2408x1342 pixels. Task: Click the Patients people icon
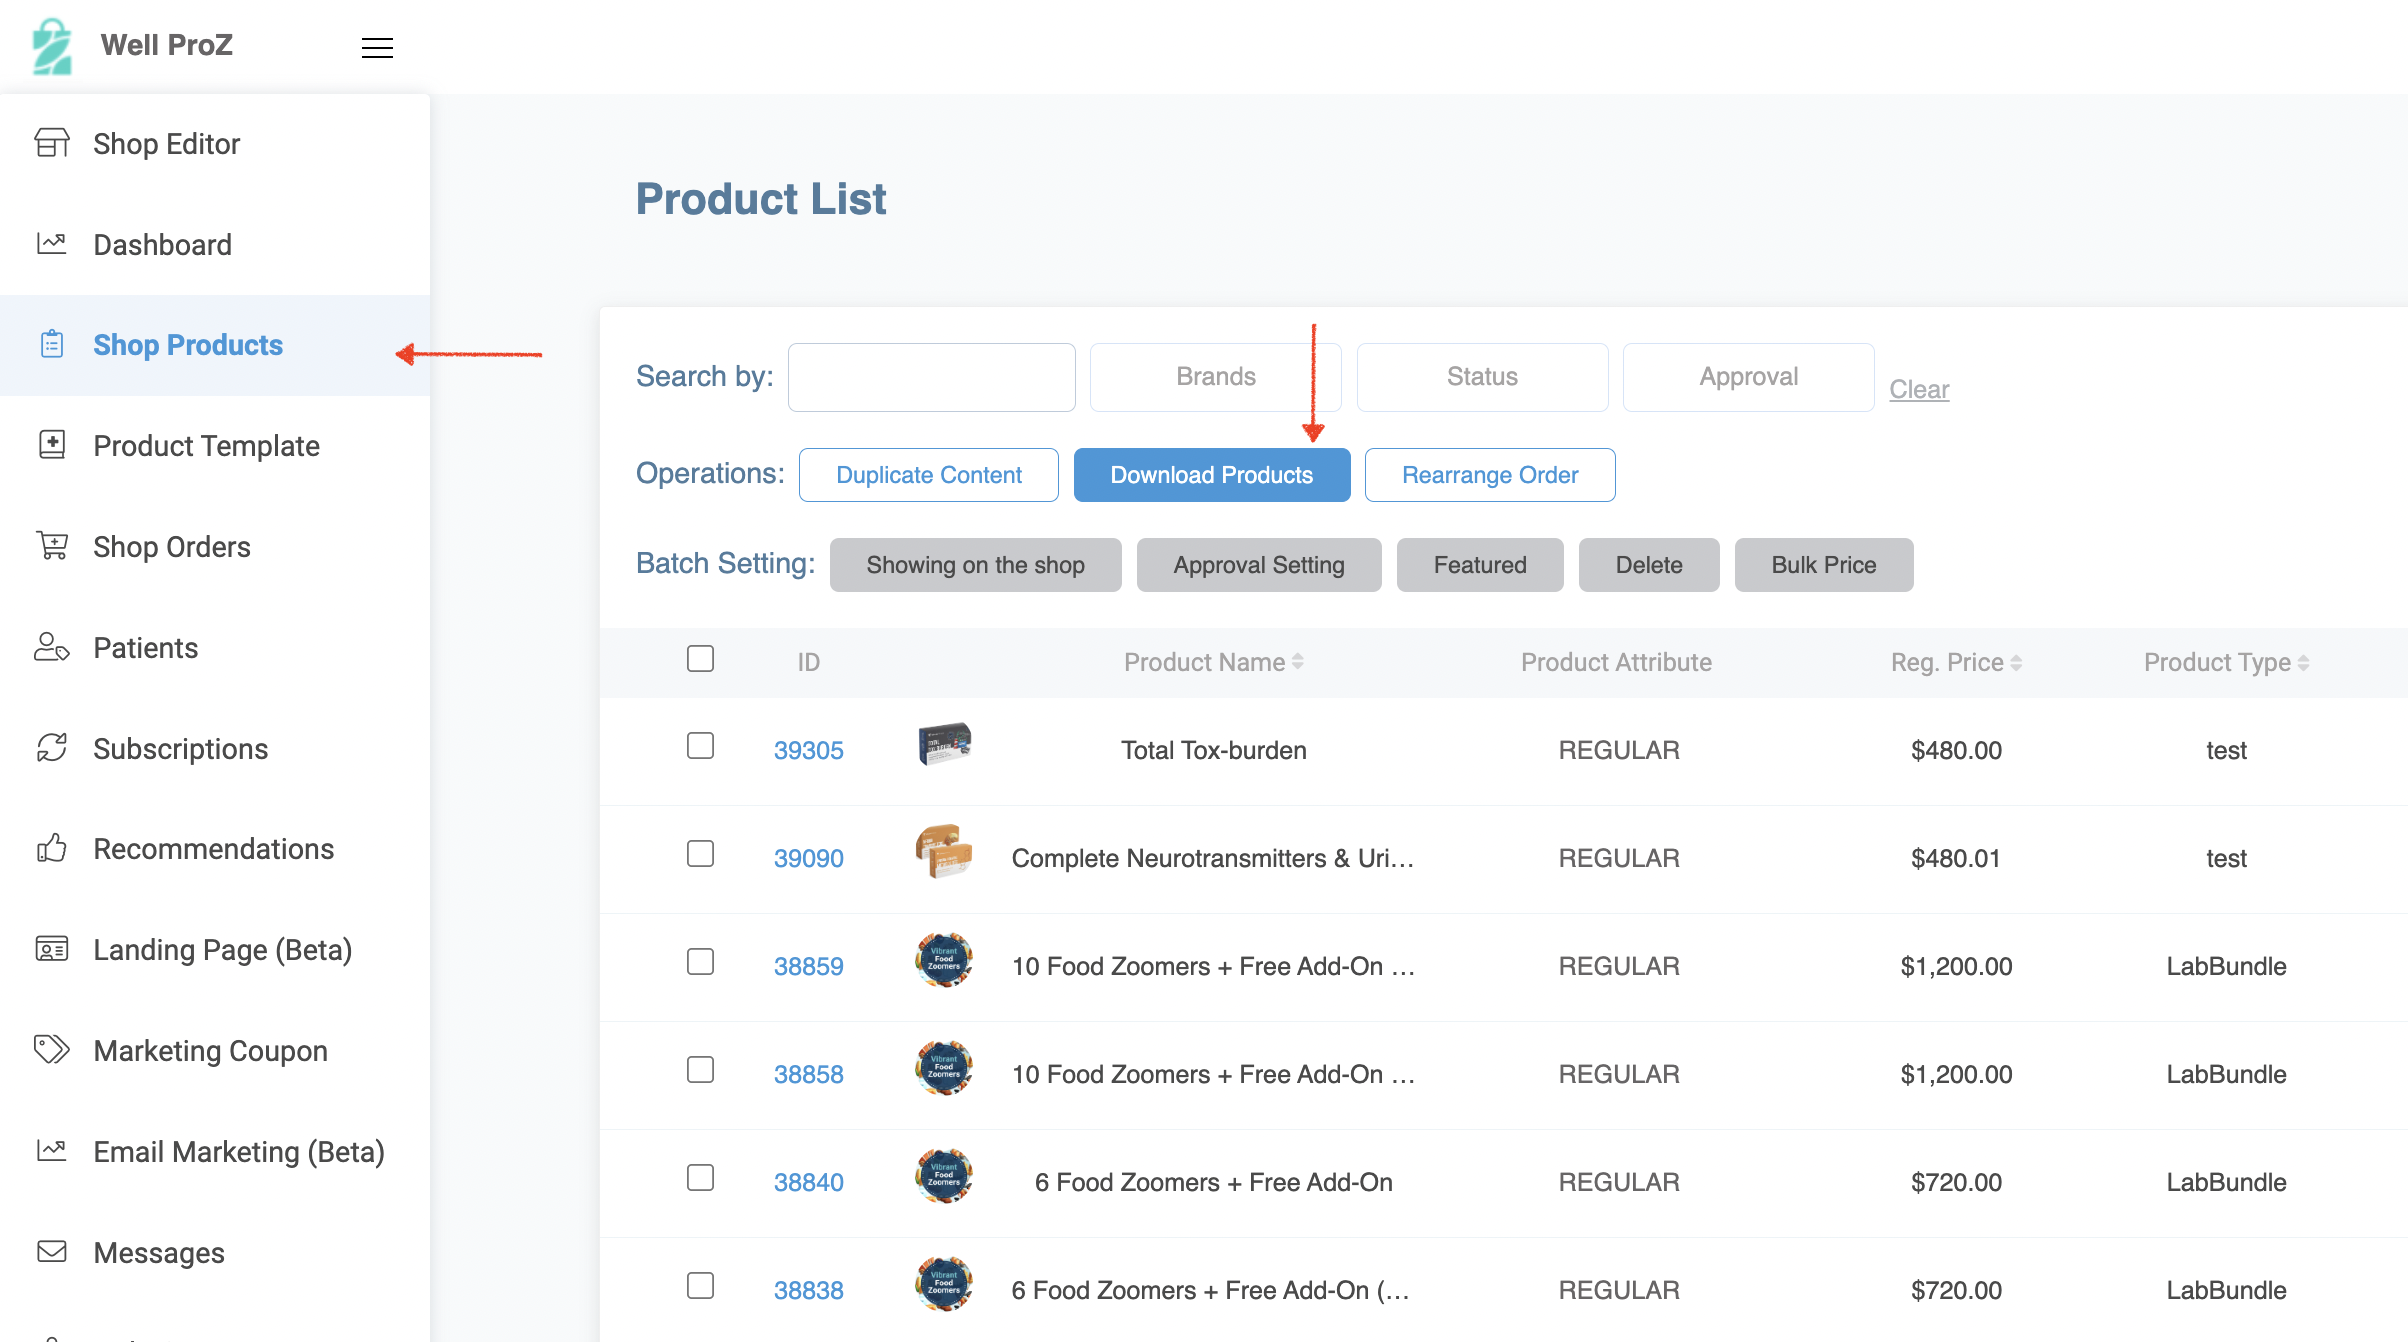pos(52,647)
